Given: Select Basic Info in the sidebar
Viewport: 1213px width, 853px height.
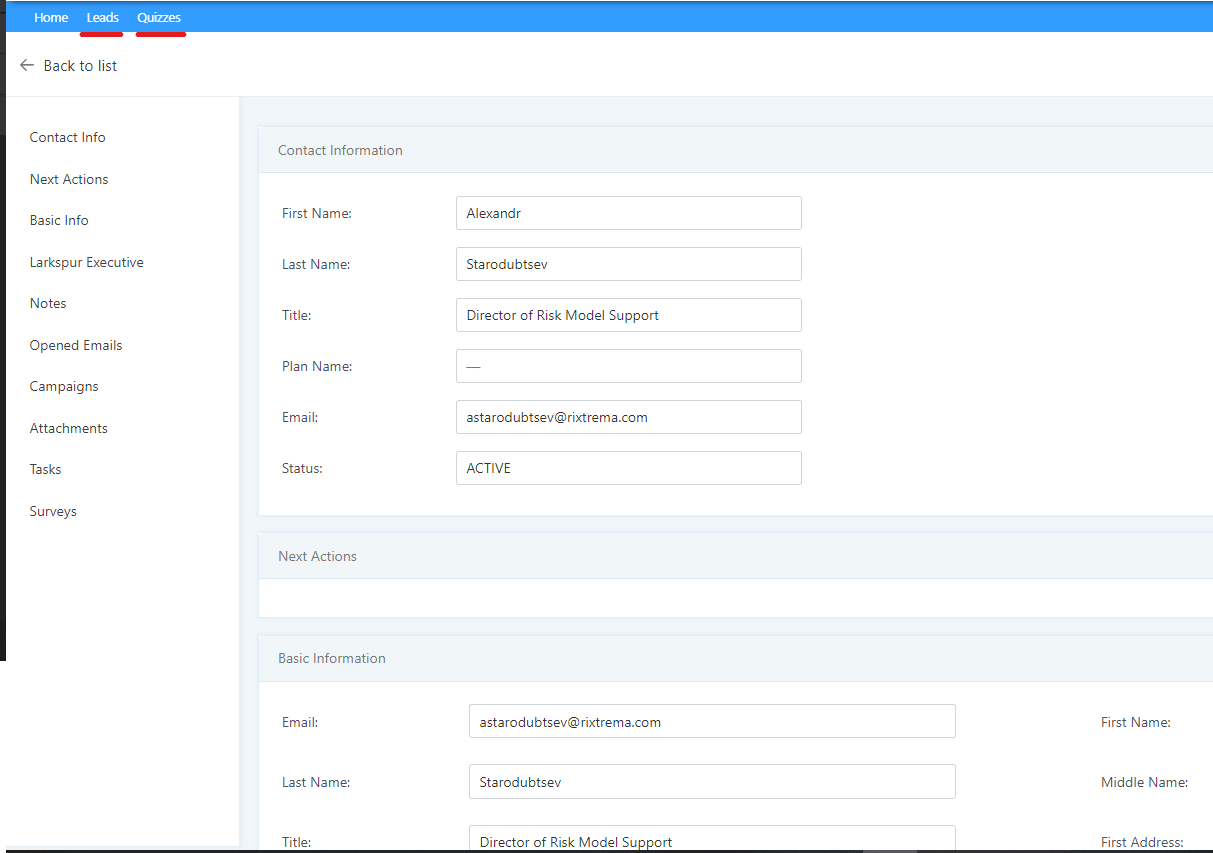Looking at the screenshot, I should pyautogui.click(x=59, y=220).
